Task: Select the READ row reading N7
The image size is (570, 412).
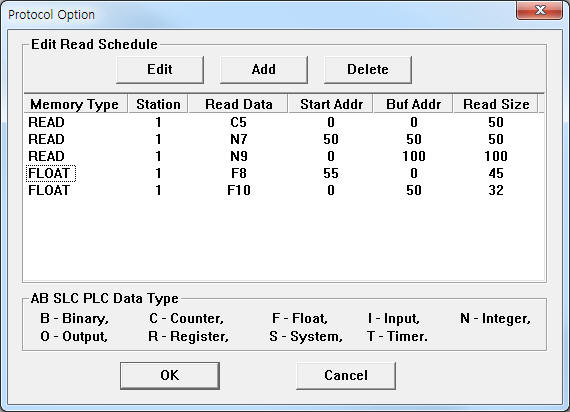Action: [x=284, y=139]
